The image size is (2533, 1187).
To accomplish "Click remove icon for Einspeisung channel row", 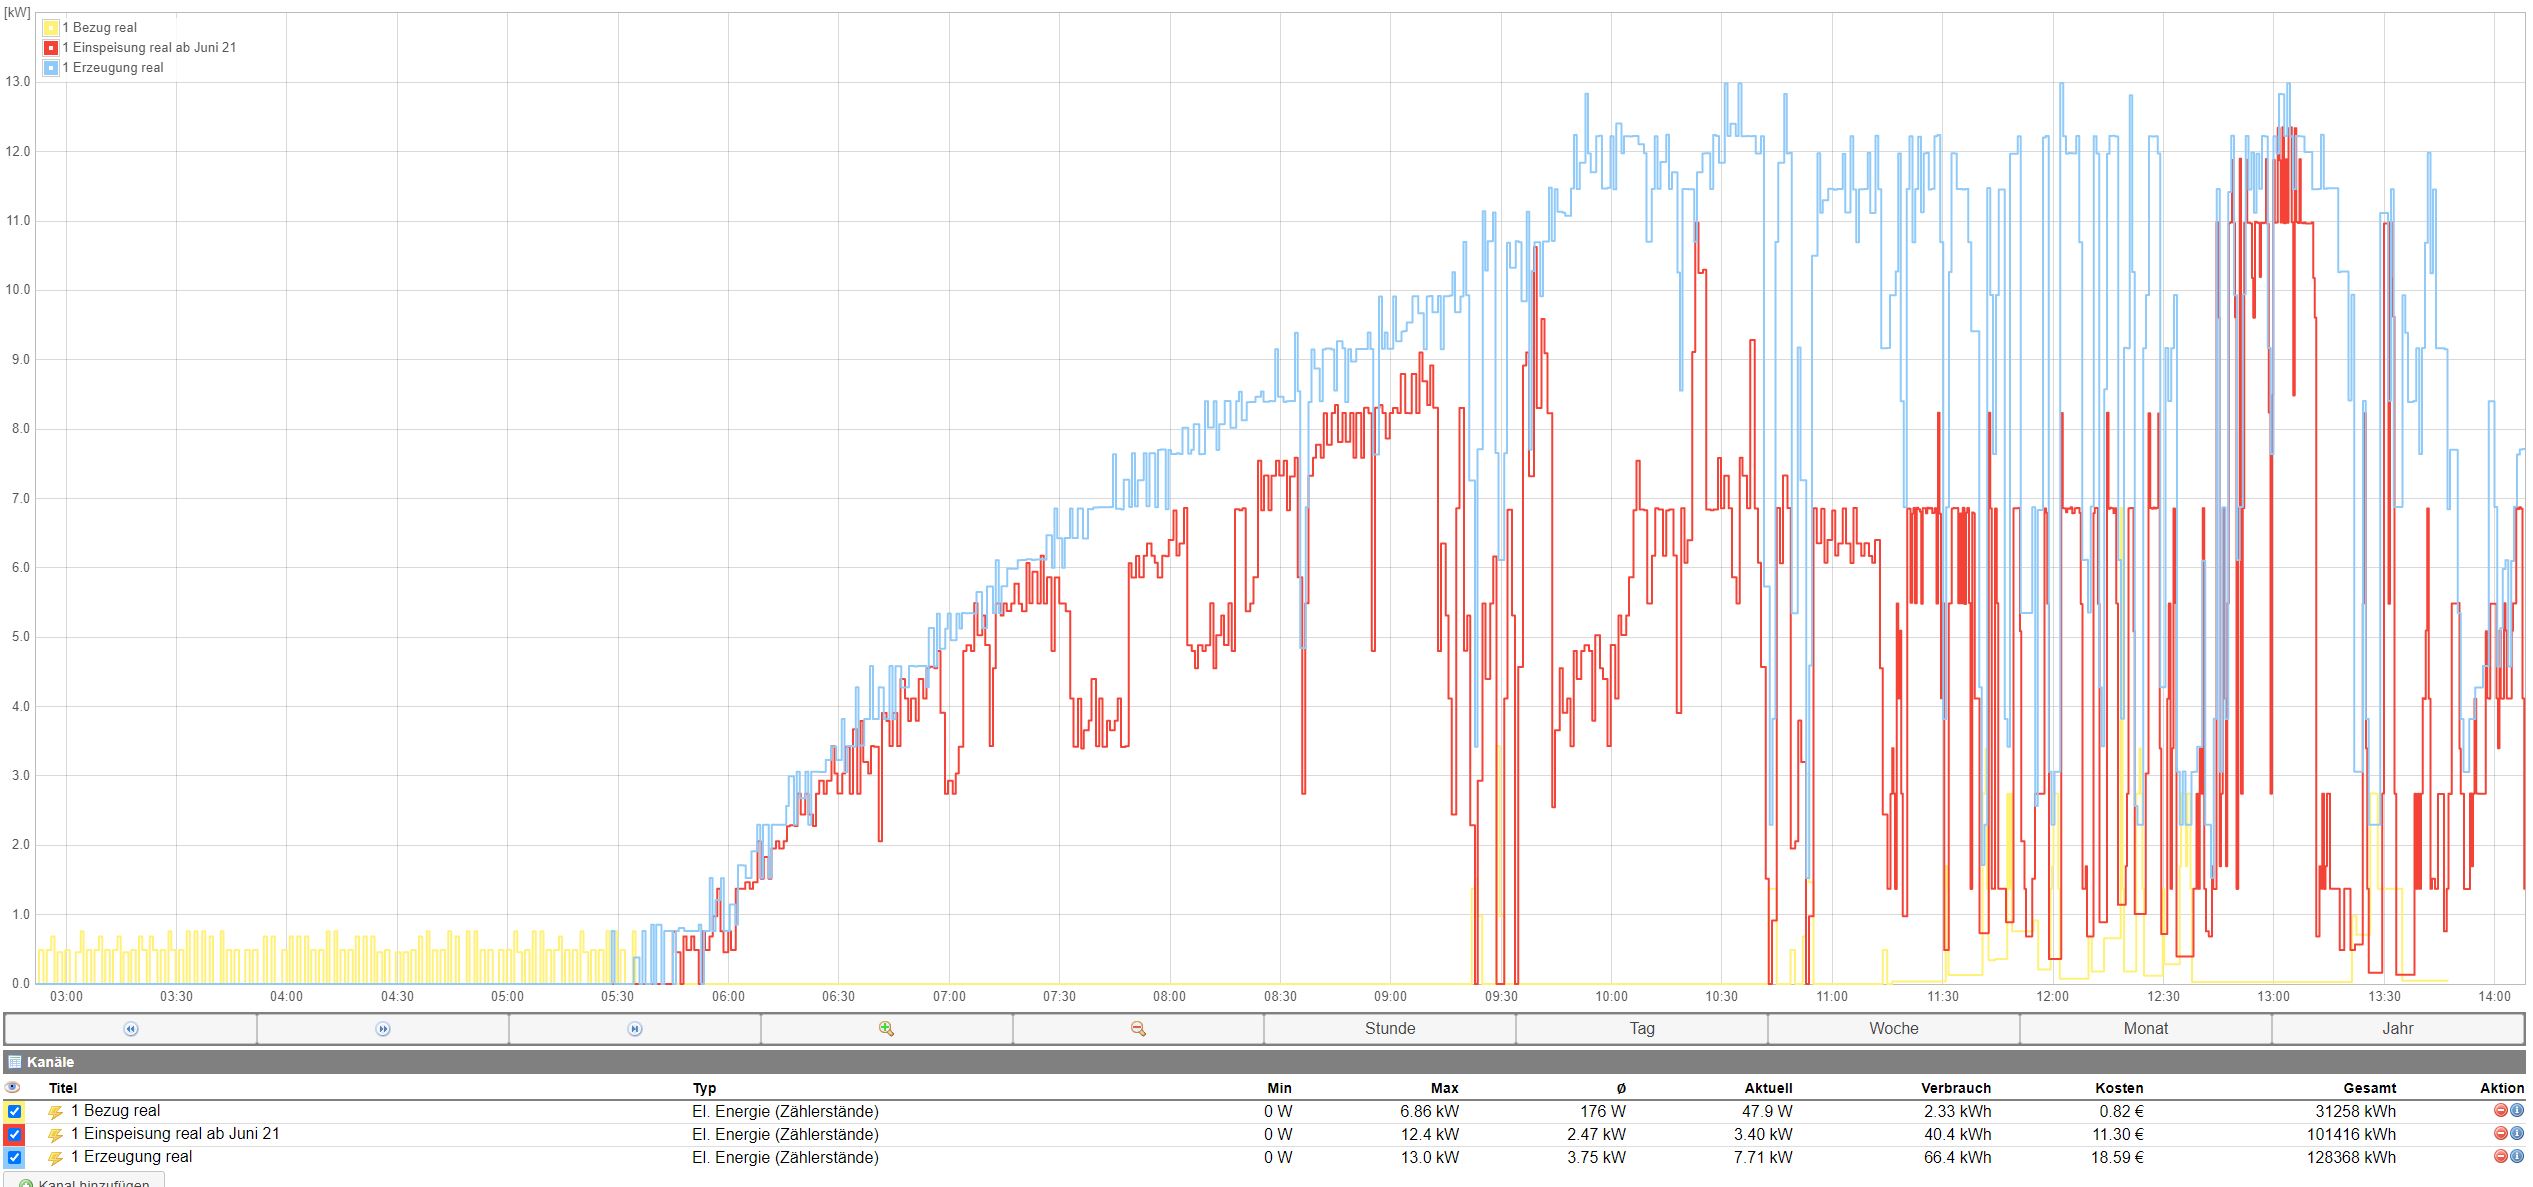I will [x=2501, y=1134].
